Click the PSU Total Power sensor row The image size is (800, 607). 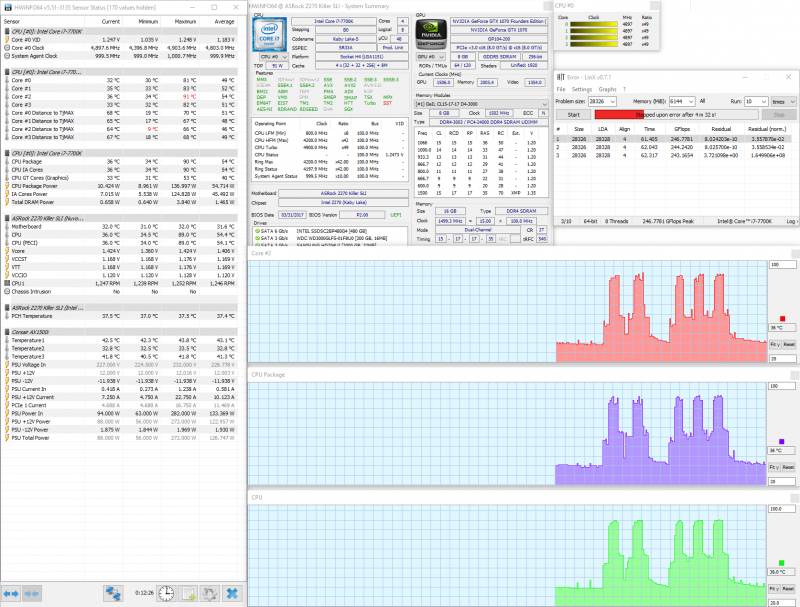point(119,438)
